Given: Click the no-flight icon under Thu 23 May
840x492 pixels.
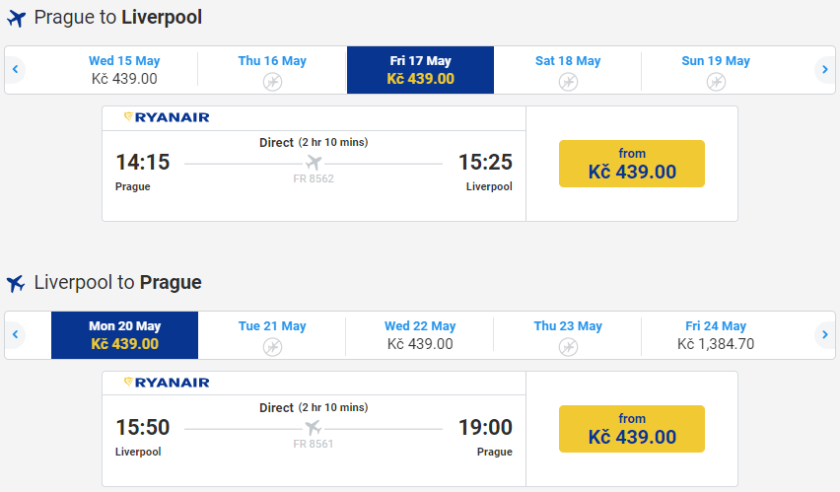Looking at the screenshot, I should point(568,346).
